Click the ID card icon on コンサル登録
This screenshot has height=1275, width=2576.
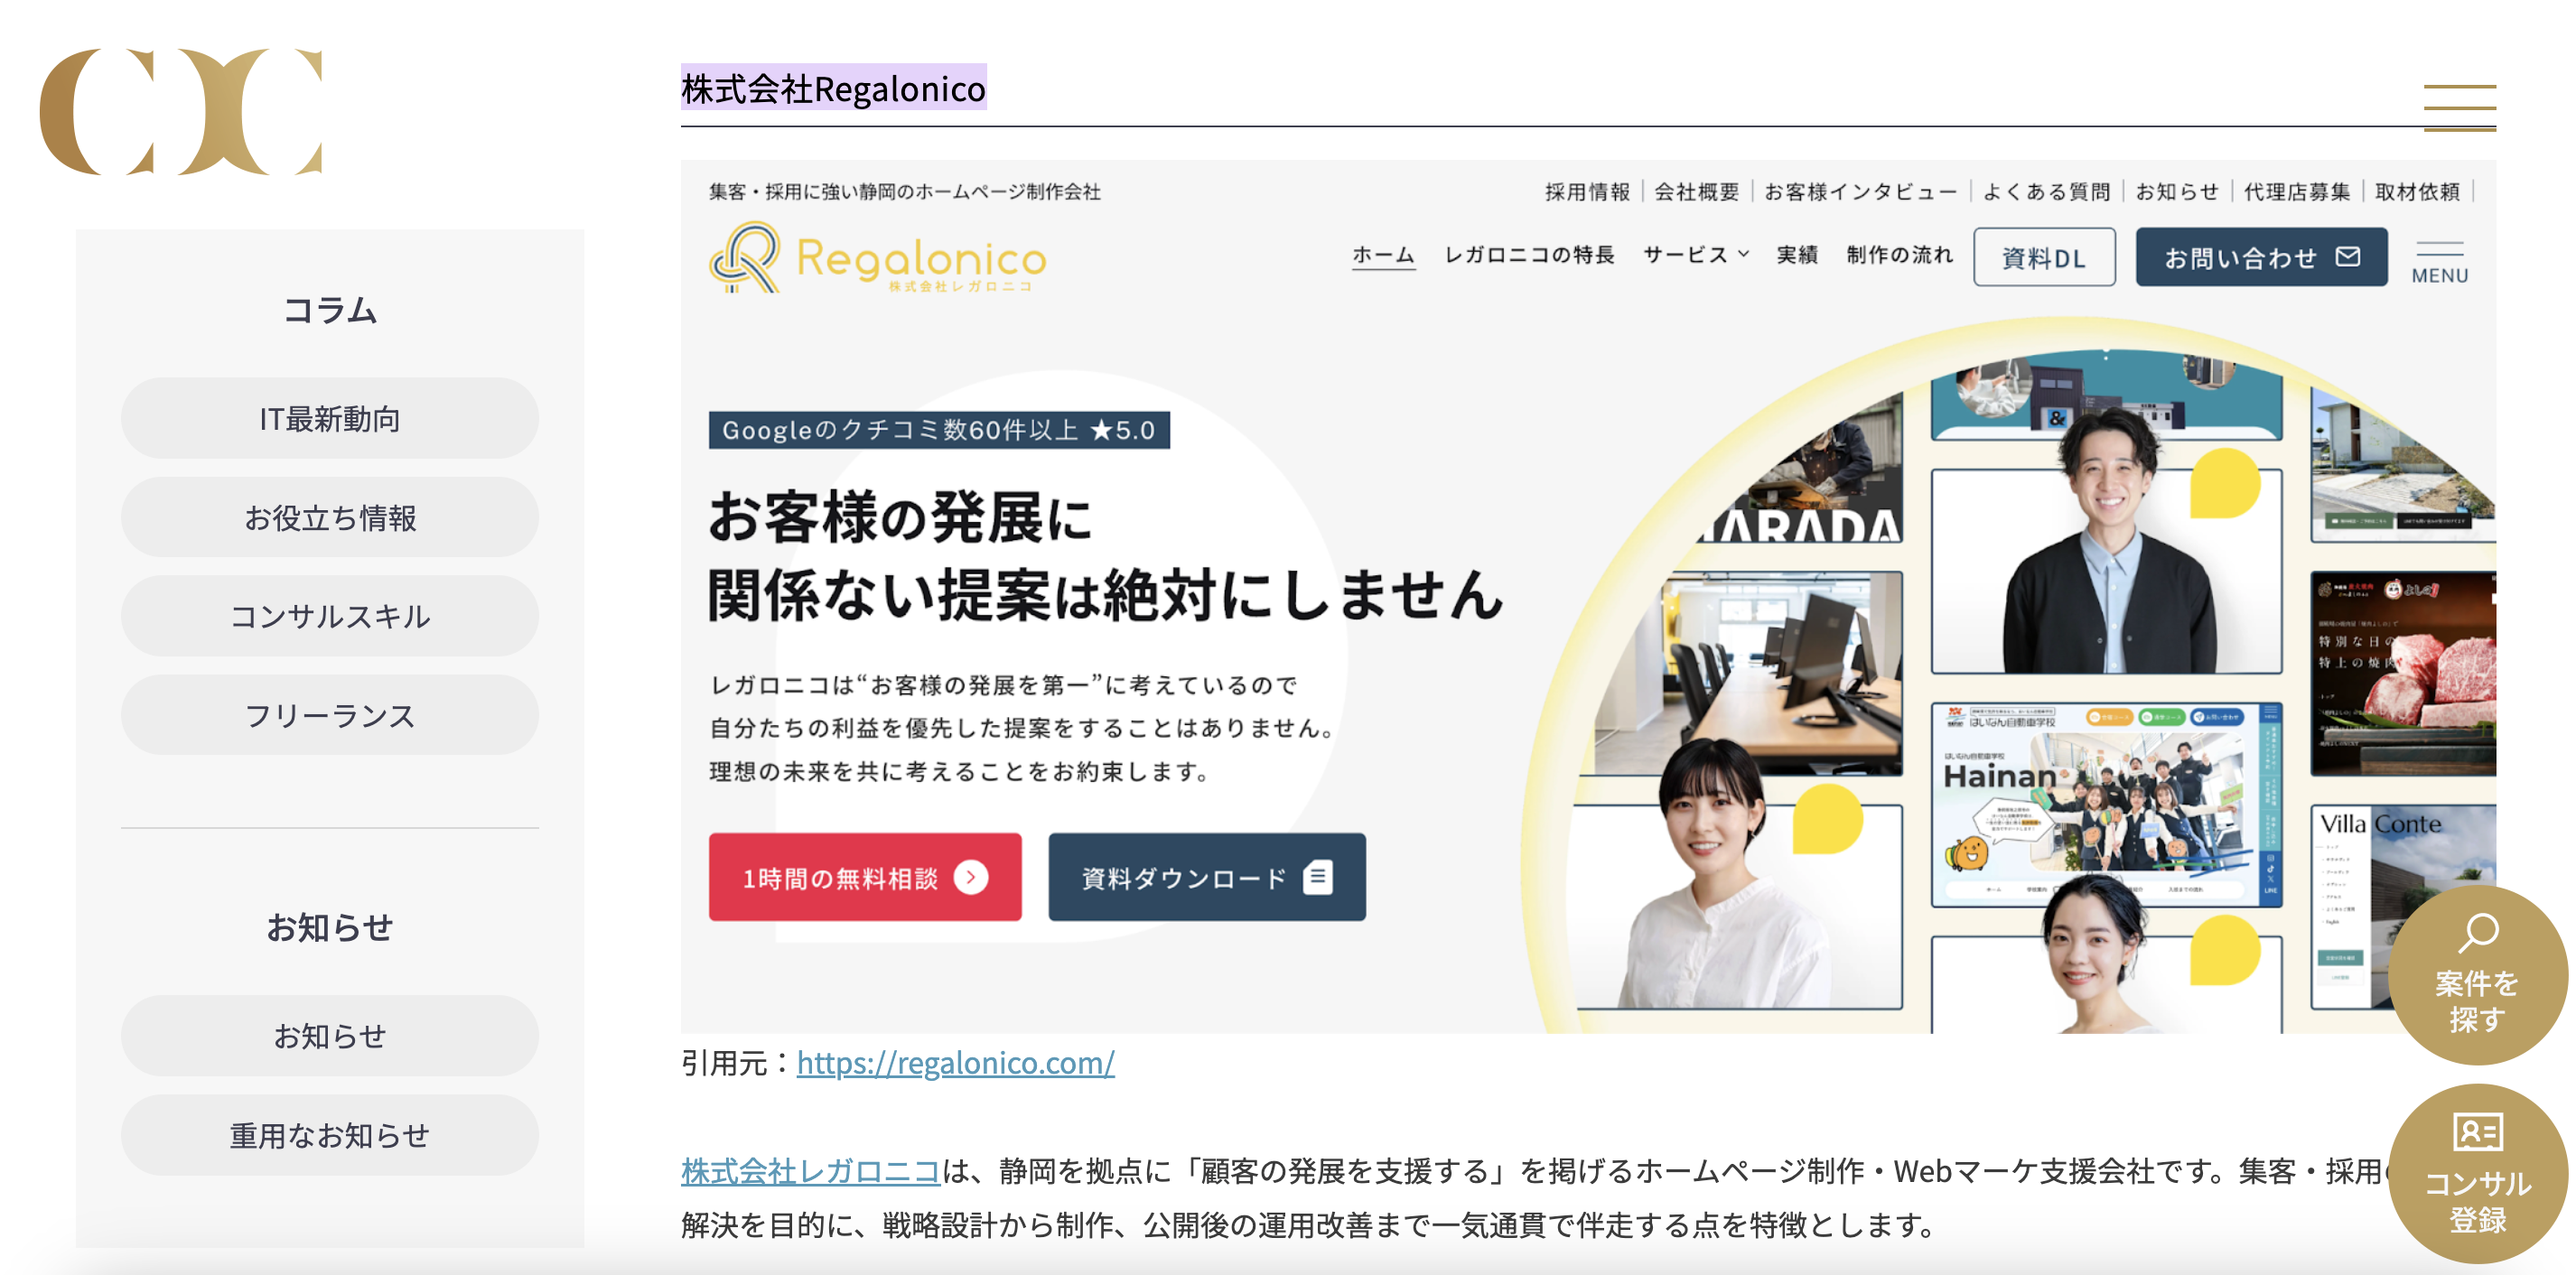(2478, 1132)
